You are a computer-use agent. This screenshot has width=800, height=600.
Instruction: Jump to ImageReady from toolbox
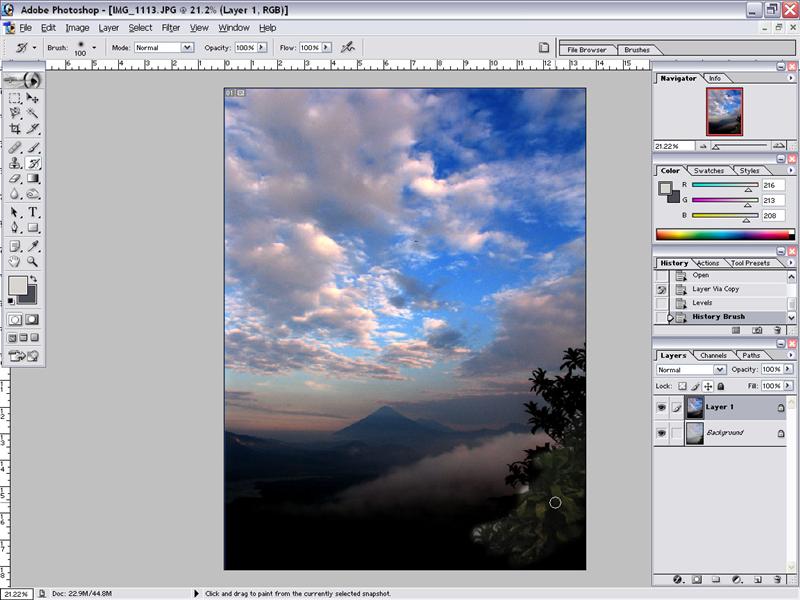pyautogui.click(x=23, y=356)
